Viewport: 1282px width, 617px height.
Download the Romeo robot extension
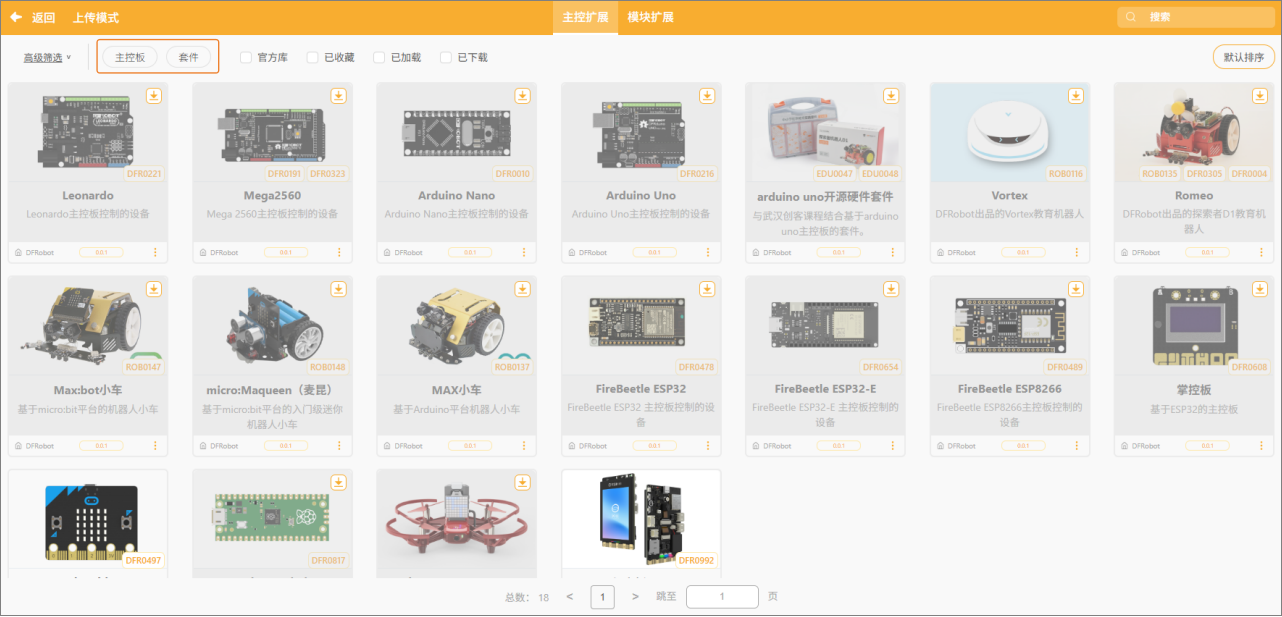[x=1260, y=96]
